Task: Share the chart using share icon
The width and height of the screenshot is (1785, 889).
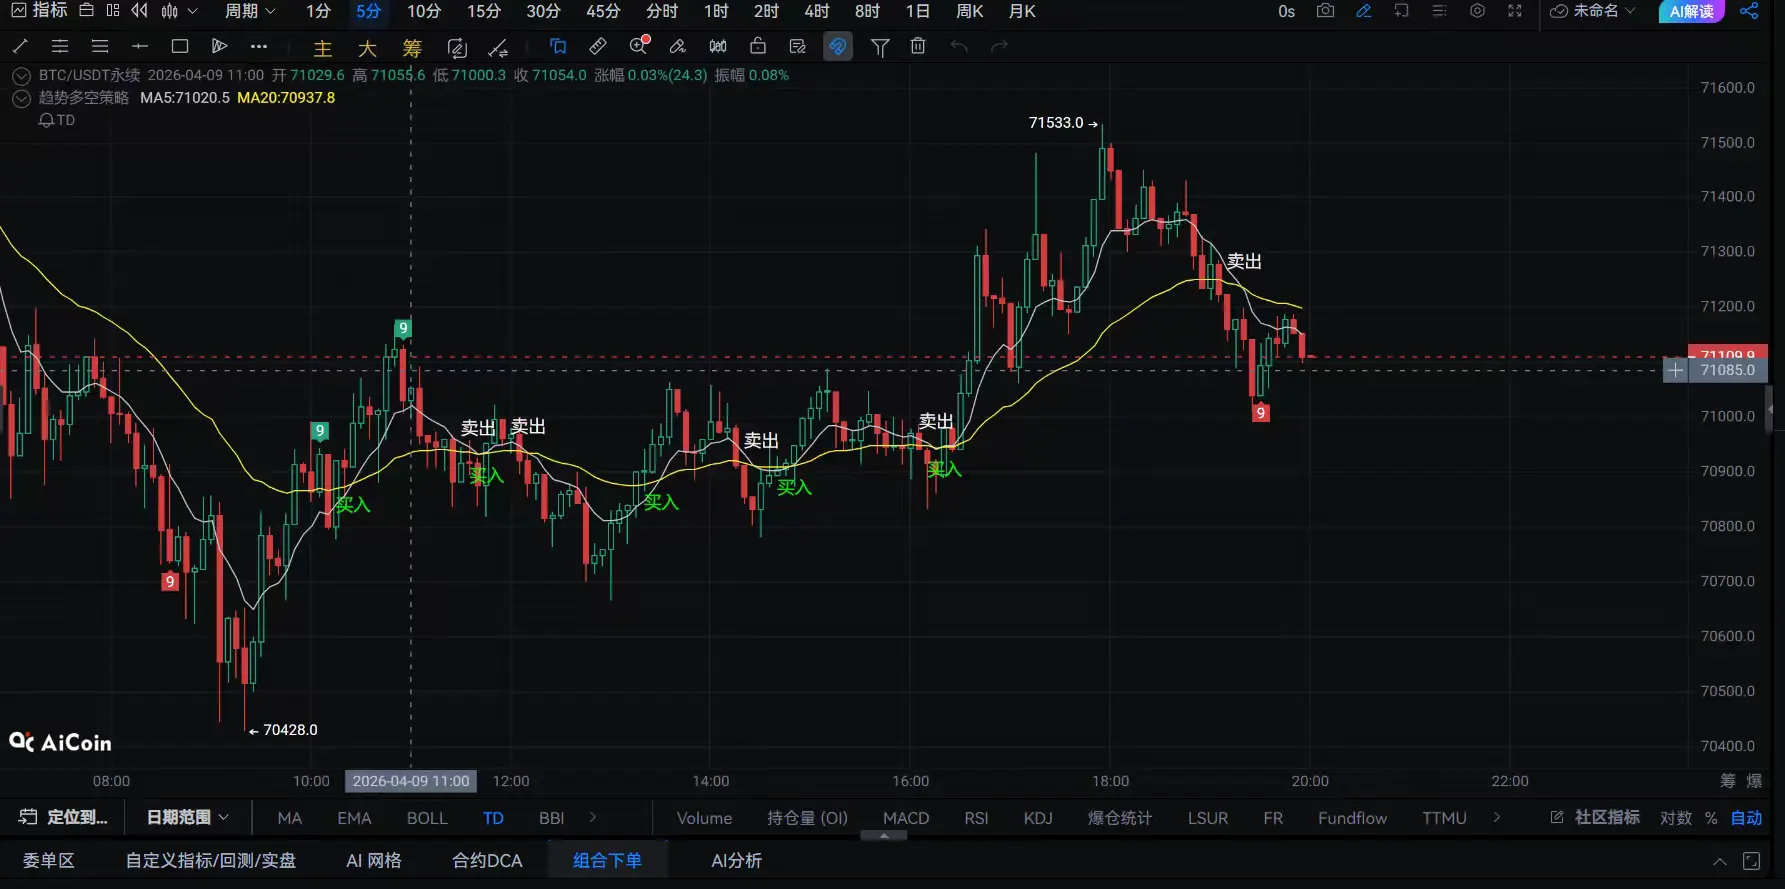Action: coord(1749,11)
